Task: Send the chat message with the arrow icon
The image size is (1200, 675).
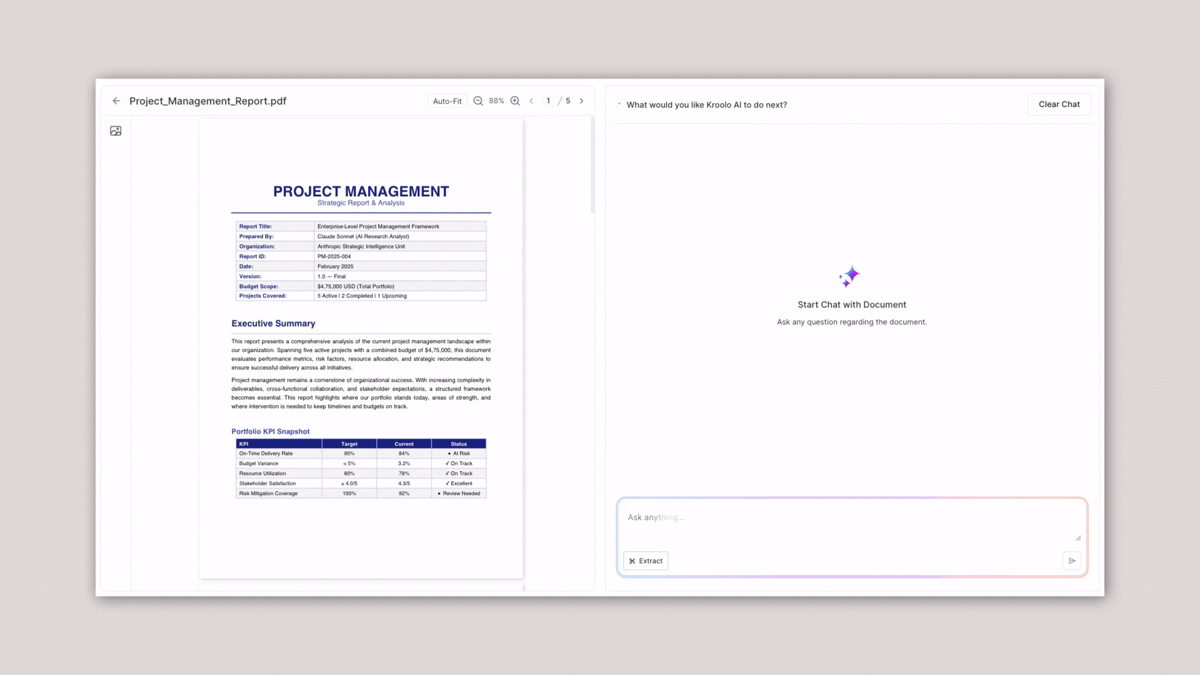Action: (1071, 561)
